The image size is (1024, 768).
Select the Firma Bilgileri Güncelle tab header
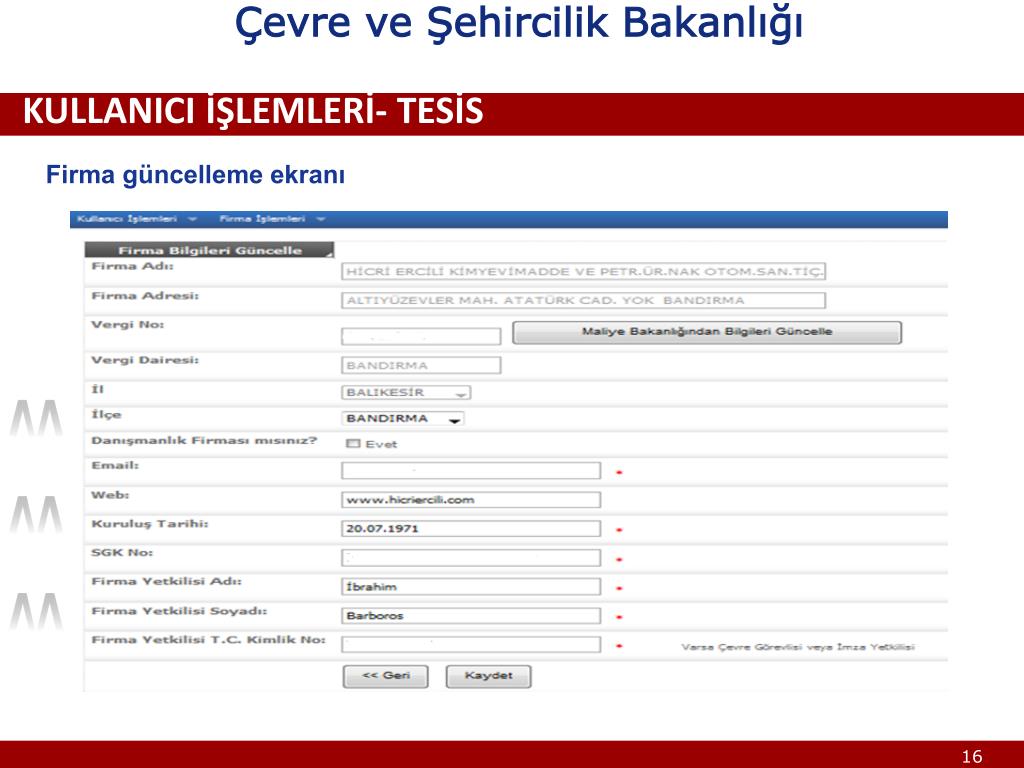[210, 250]
